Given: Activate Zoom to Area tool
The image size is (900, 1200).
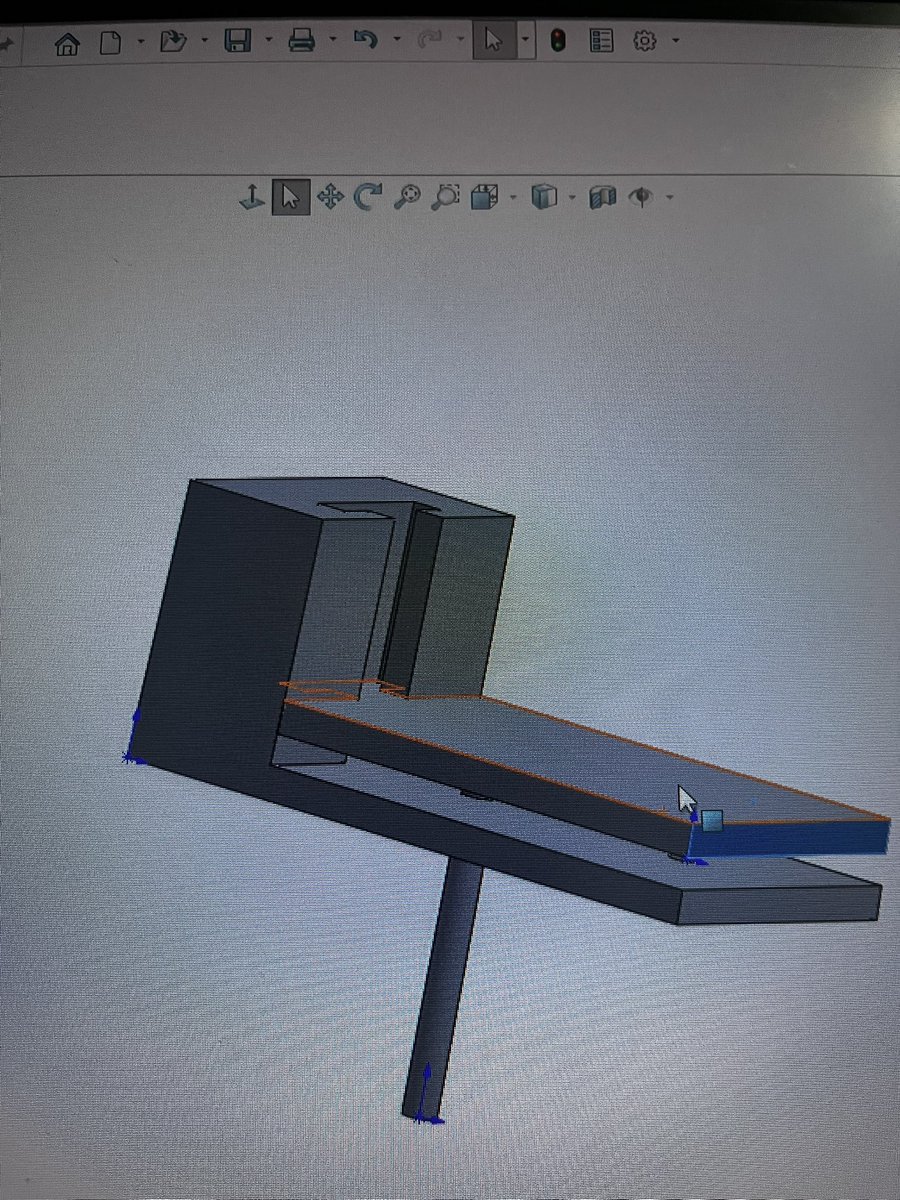Looking at the screenshot, I should click(445, 196).
